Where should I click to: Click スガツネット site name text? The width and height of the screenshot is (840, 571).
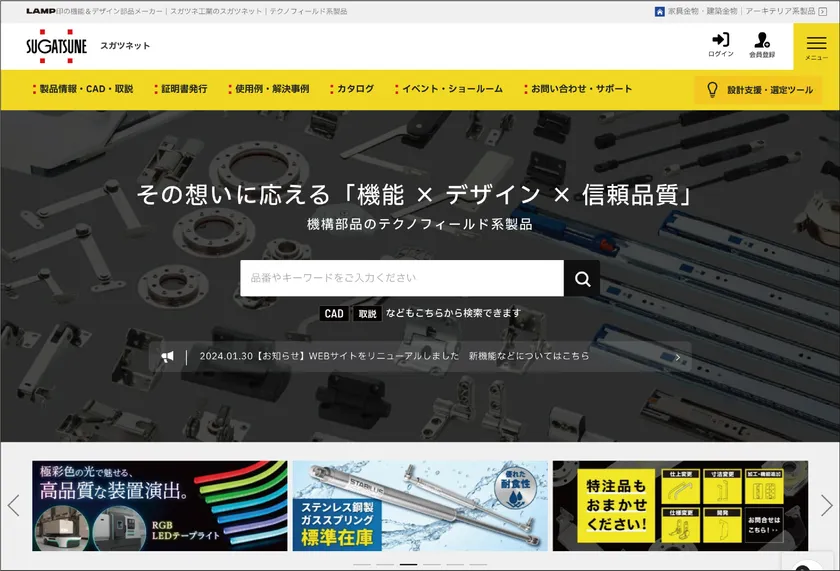[125, 46]
